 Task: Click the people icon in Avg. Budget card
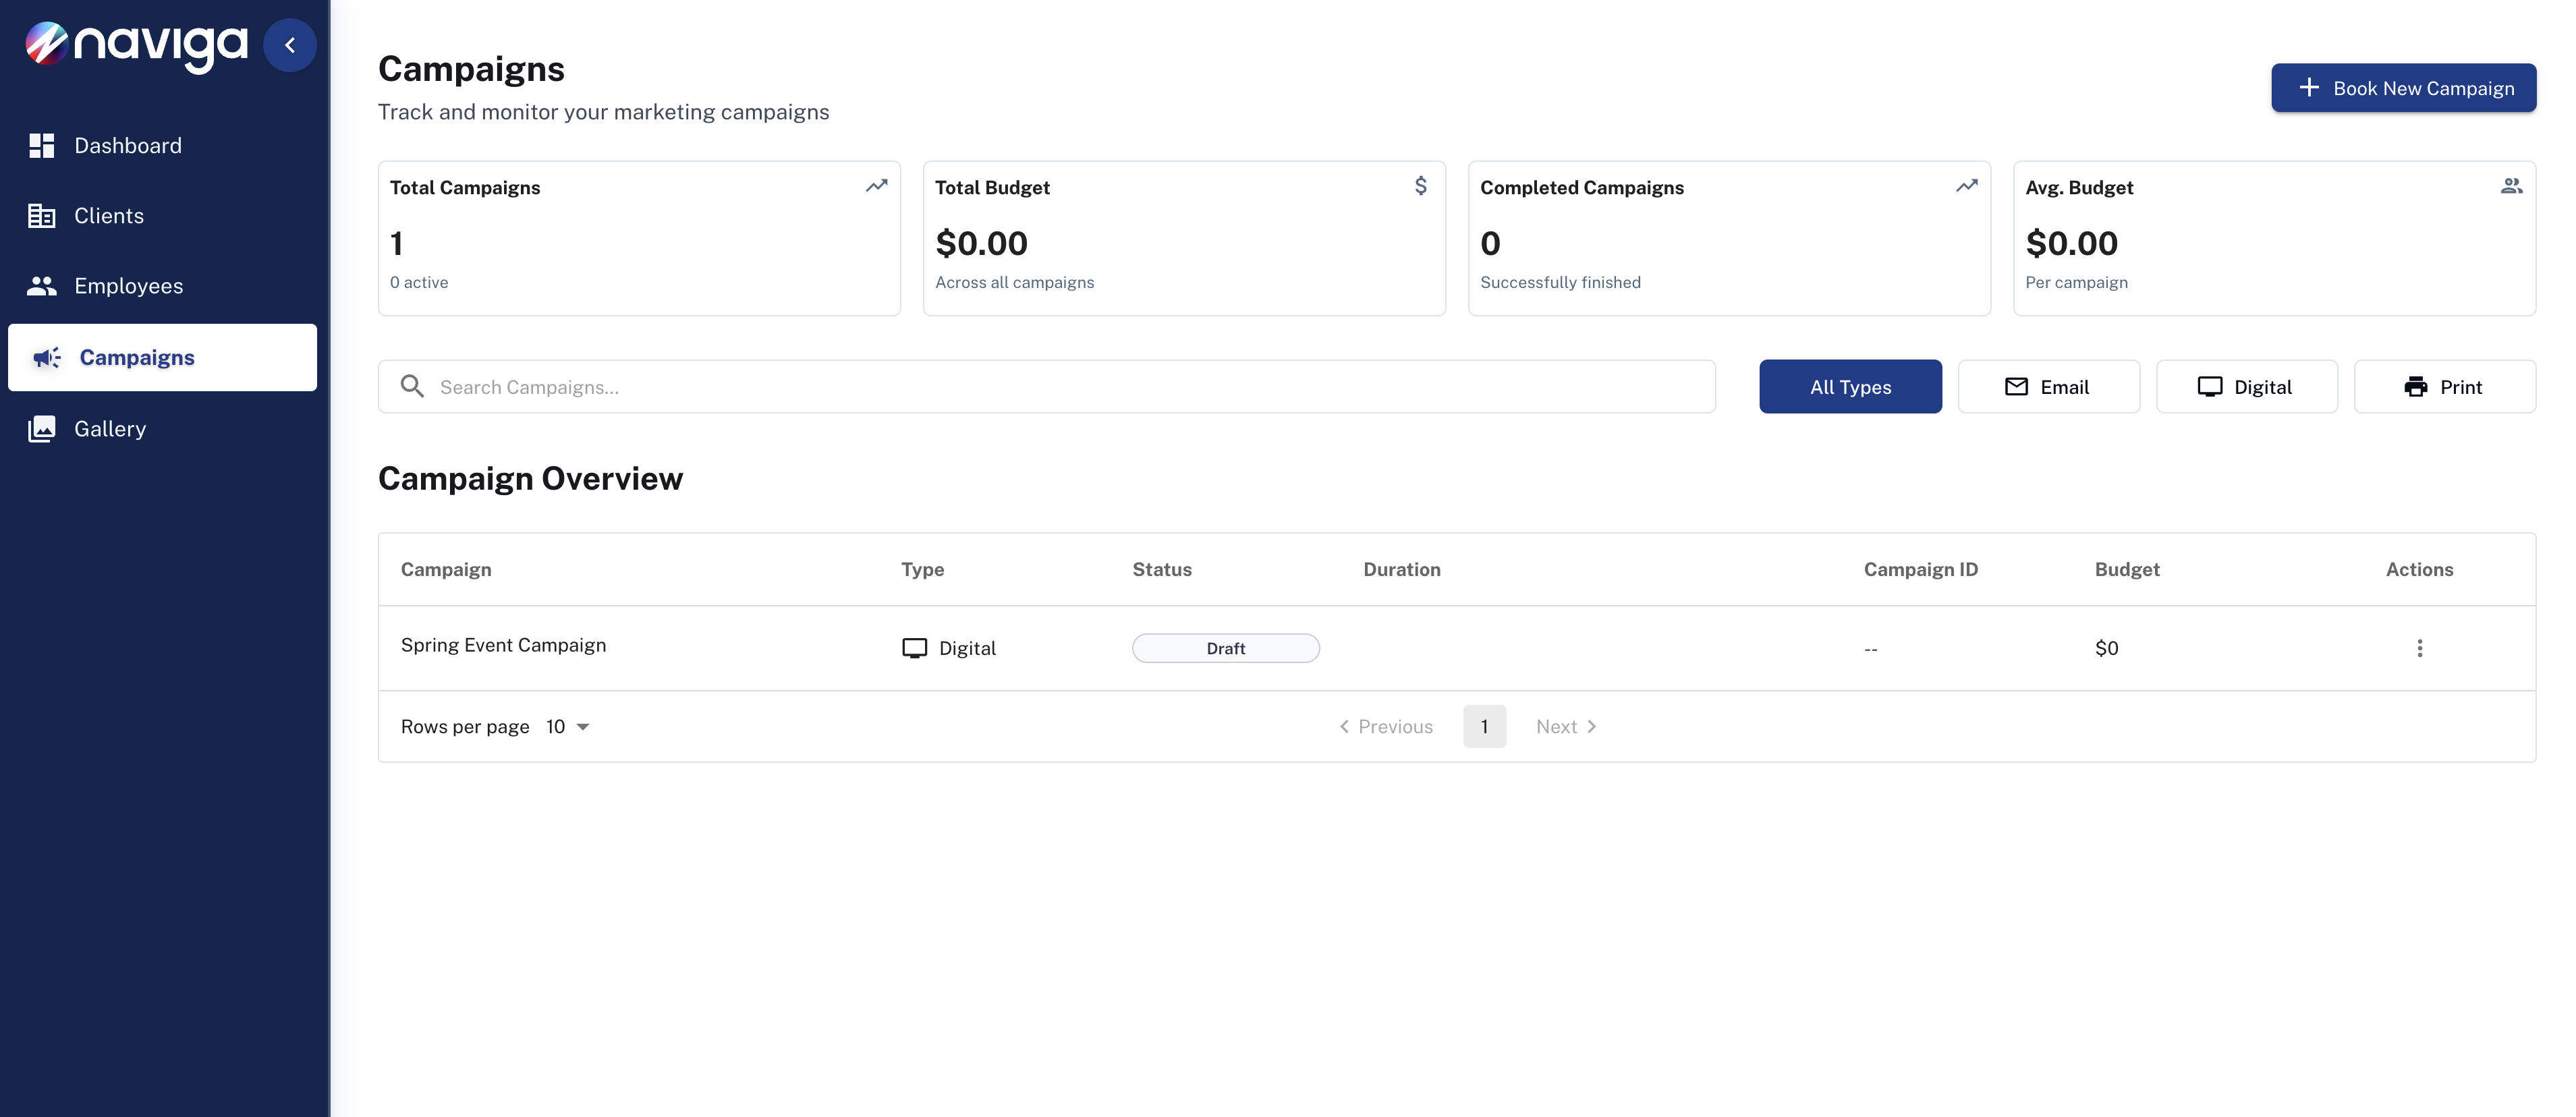coord(2511,186)
